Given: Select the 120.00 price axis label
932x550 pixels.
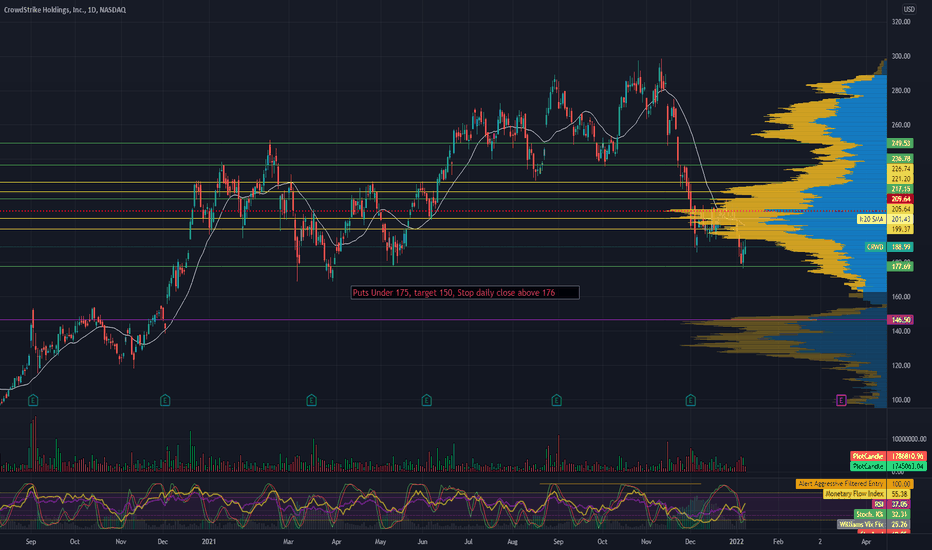Looking at the screenshot, I should point(901,366).
